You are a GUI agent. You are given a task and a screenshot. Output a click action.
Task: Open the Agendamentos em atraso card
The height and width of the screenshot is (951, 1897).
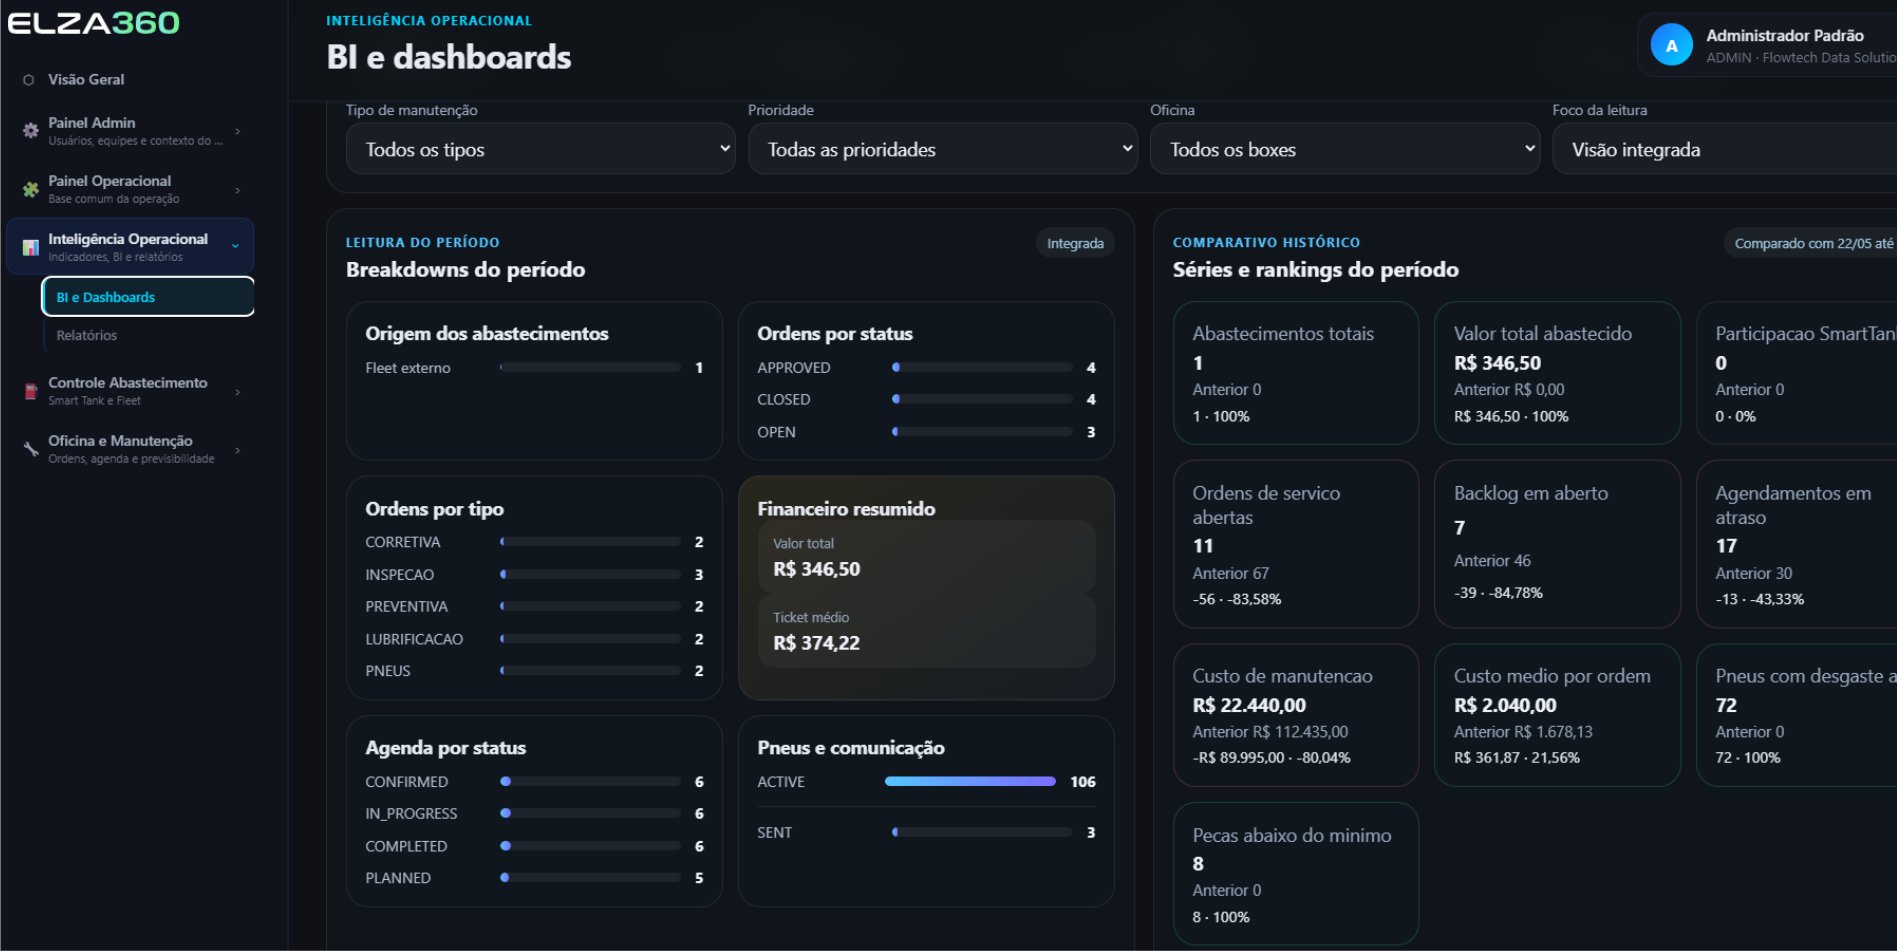[1797, 544]
